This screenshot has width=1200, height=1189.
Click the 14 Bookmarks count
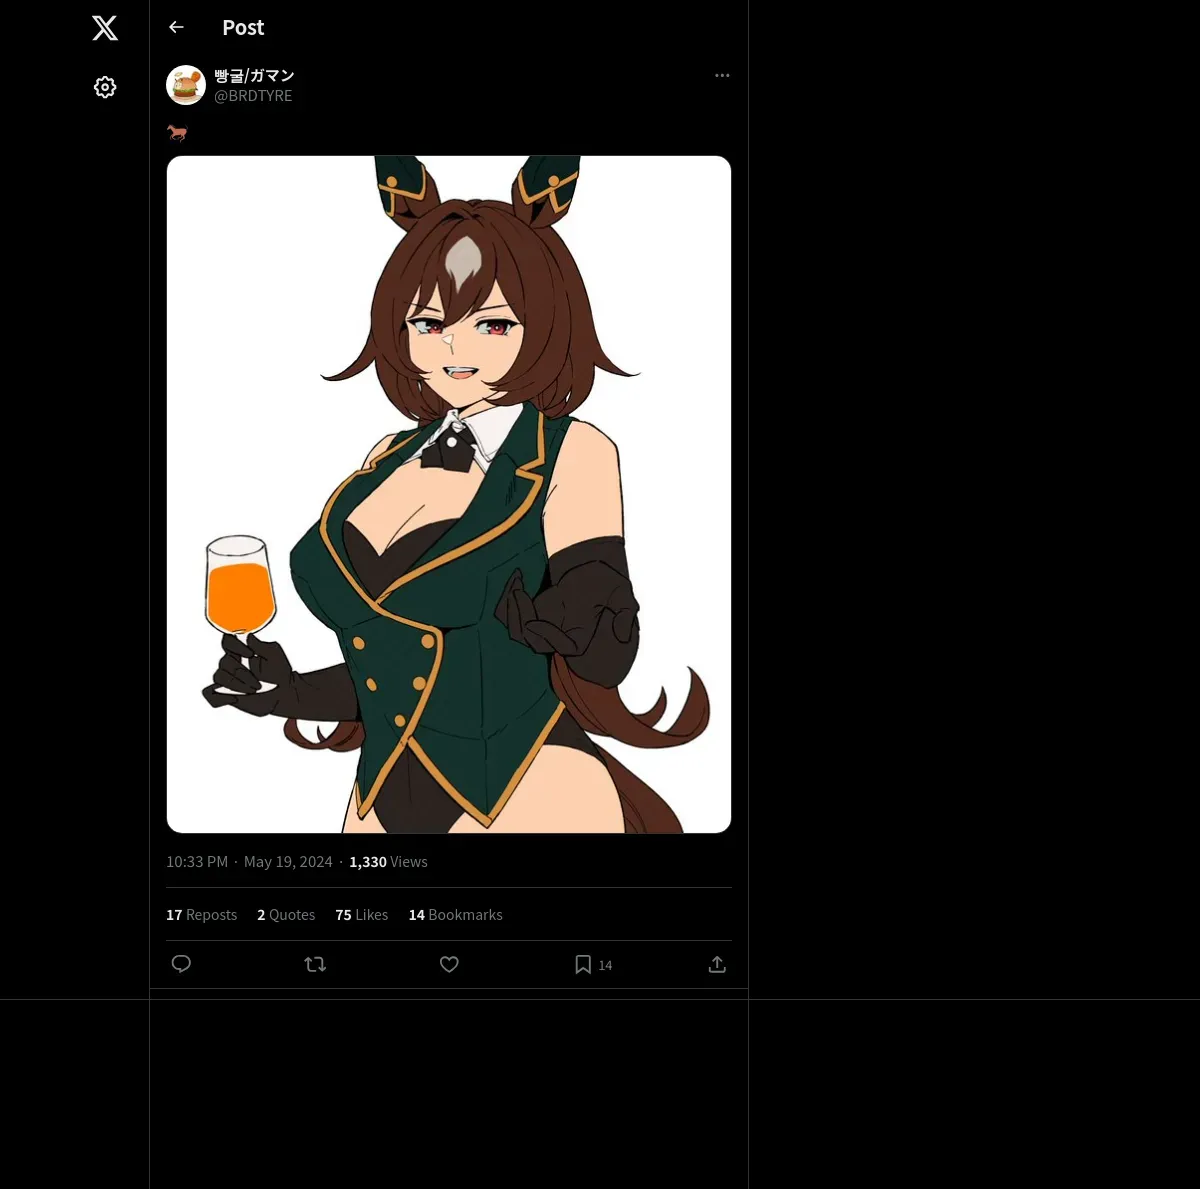455,915
